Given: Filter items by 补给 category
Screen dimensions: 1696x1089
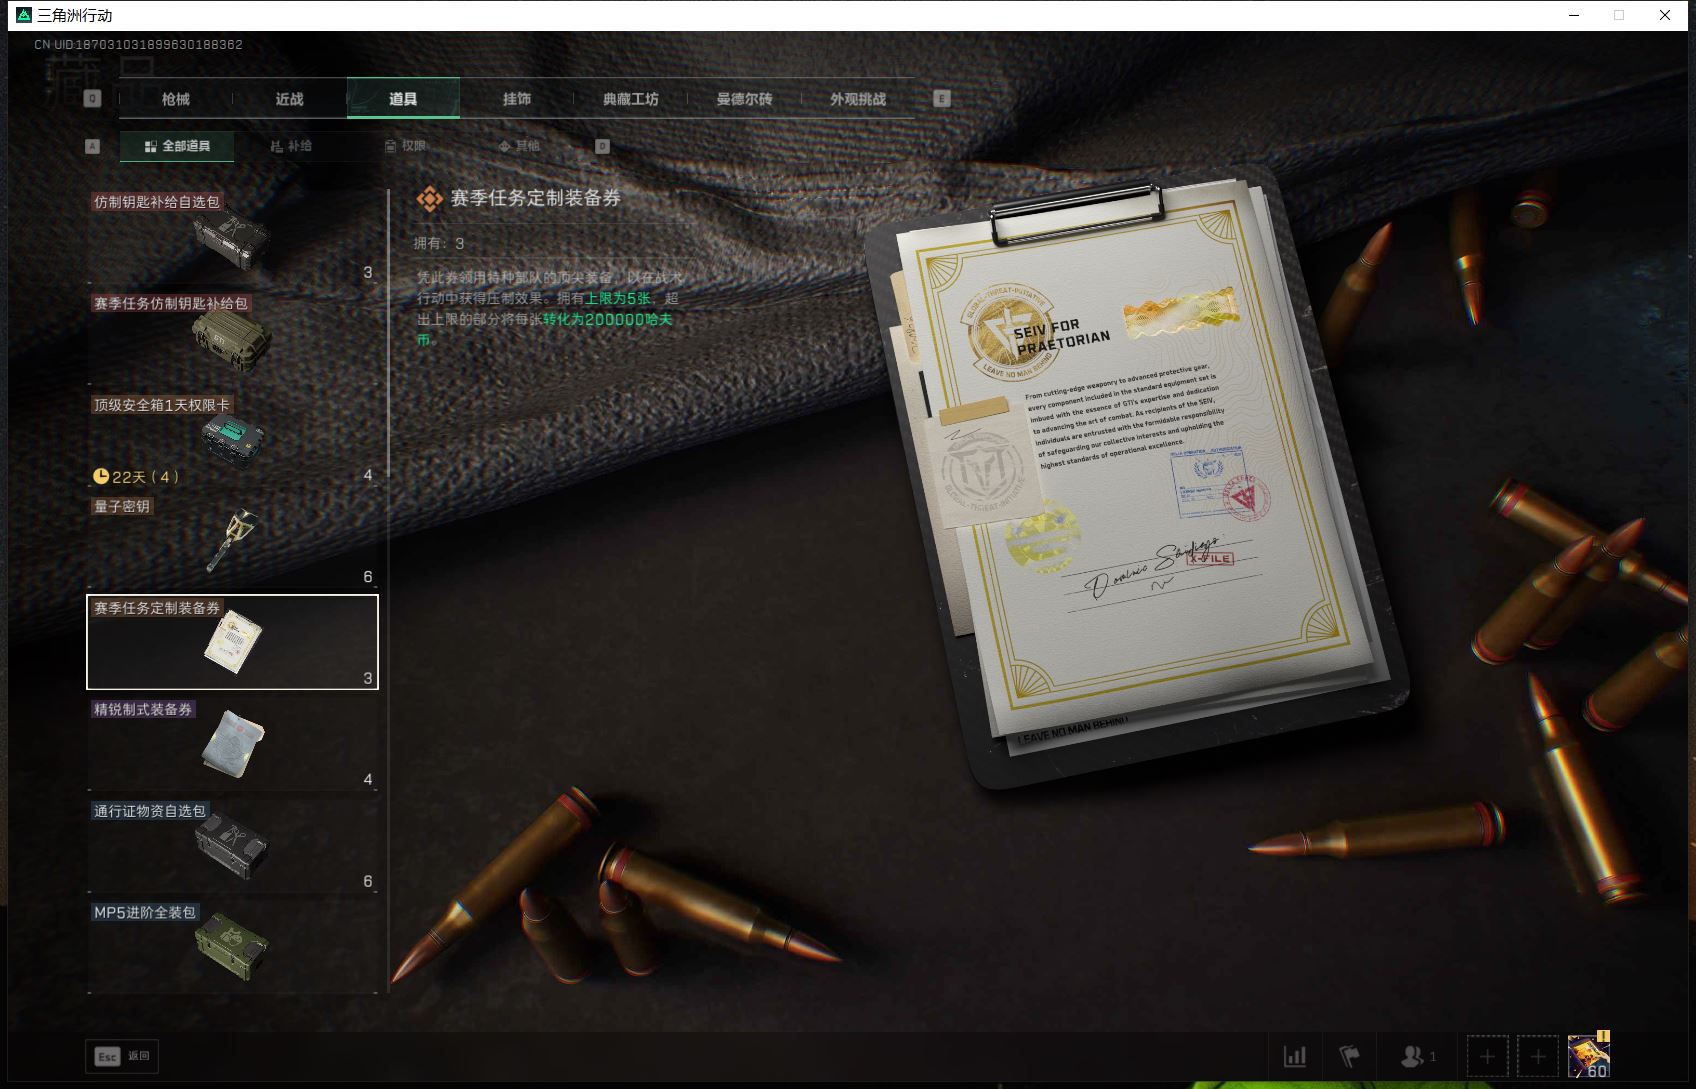Looking at the screenshot, I should click(x=291, y=146).
